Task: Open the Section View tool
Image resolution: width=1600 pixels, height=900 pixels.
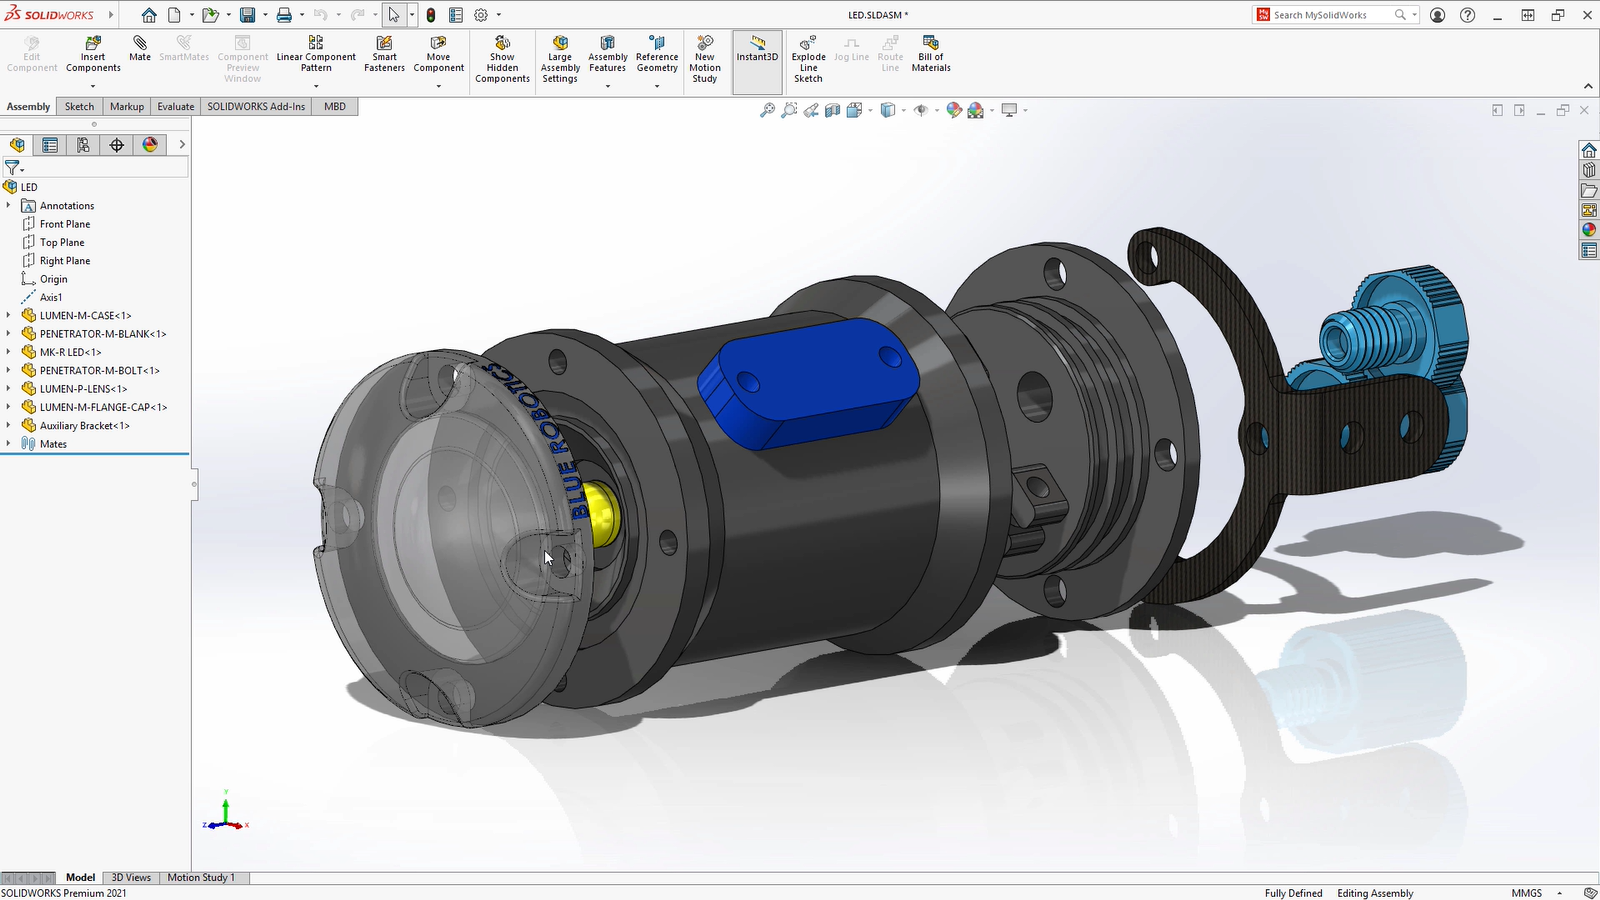Action: pos(831,110)
